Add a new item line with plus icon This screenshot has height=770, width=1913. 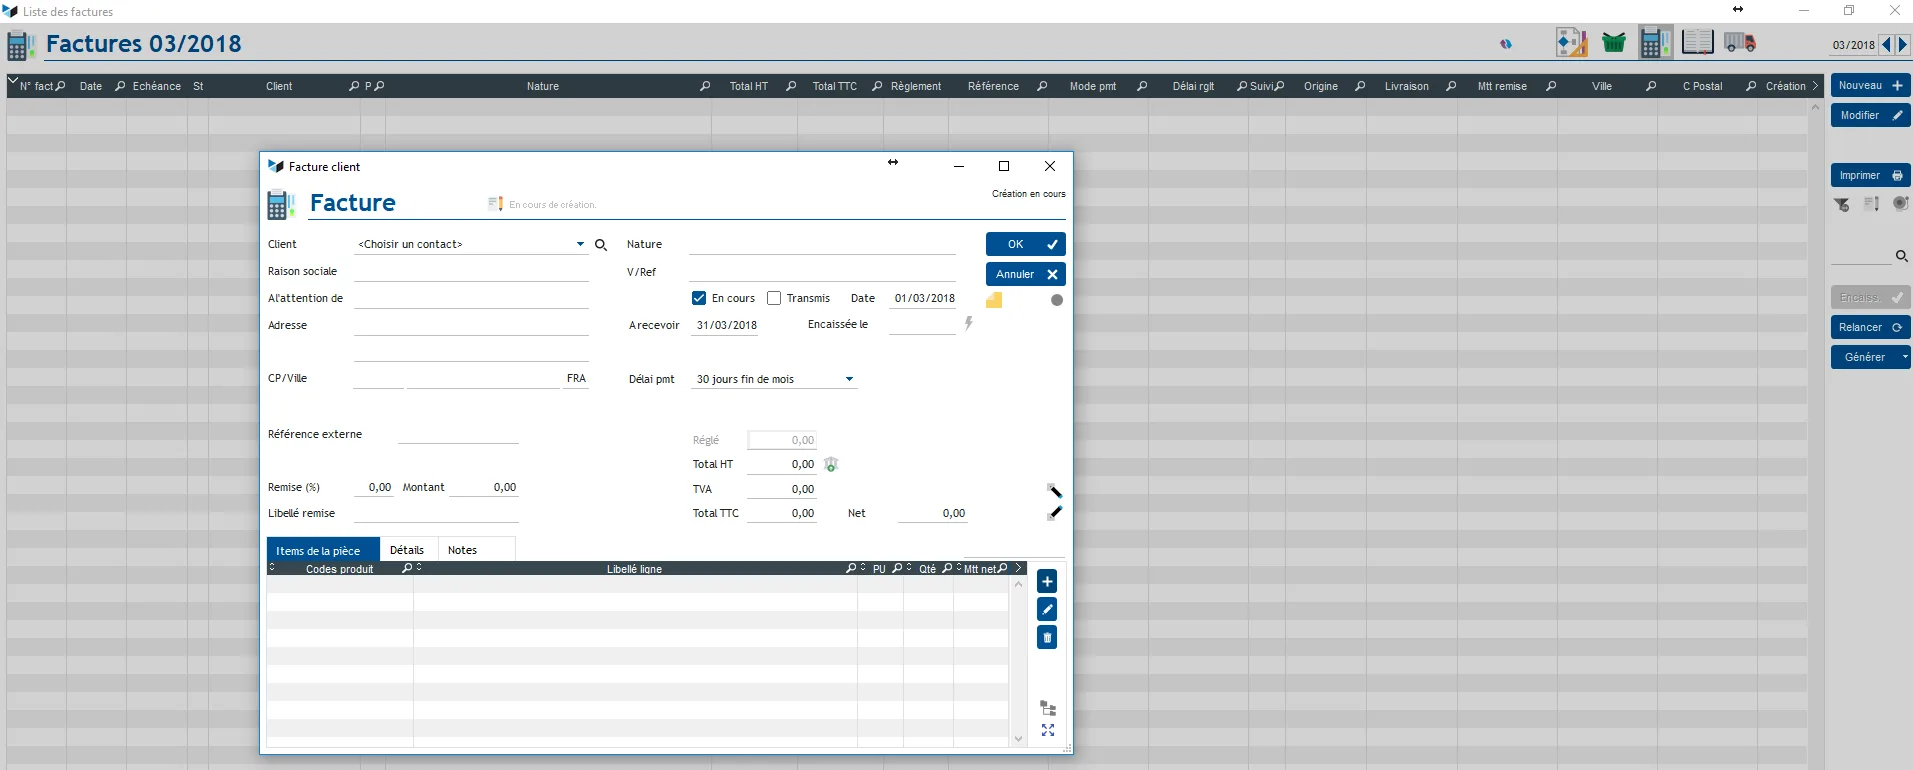[1047, 582]
